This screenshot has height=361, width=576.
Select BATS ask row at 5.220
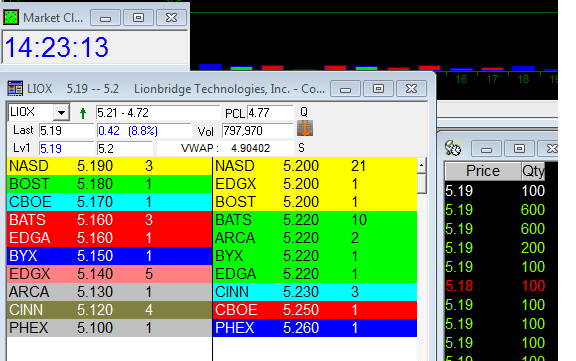click(x=315, y=220)
